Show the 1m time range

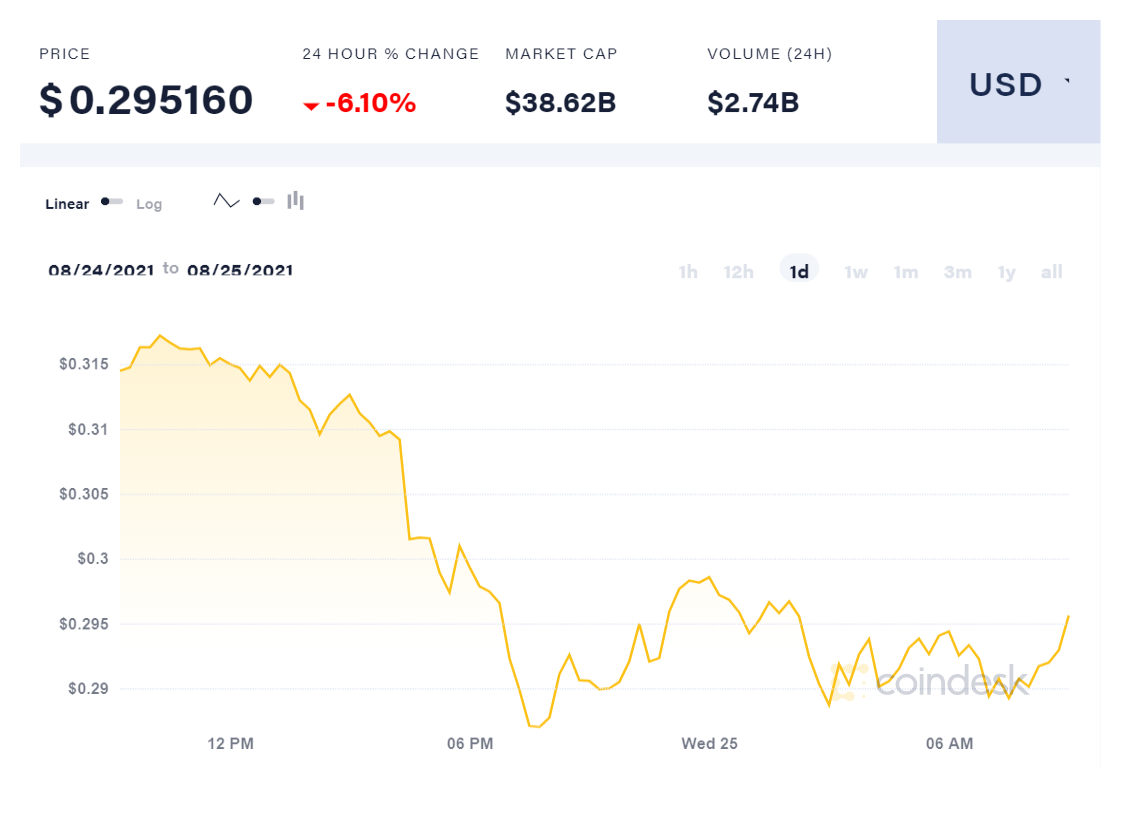[x=906, y=272]
